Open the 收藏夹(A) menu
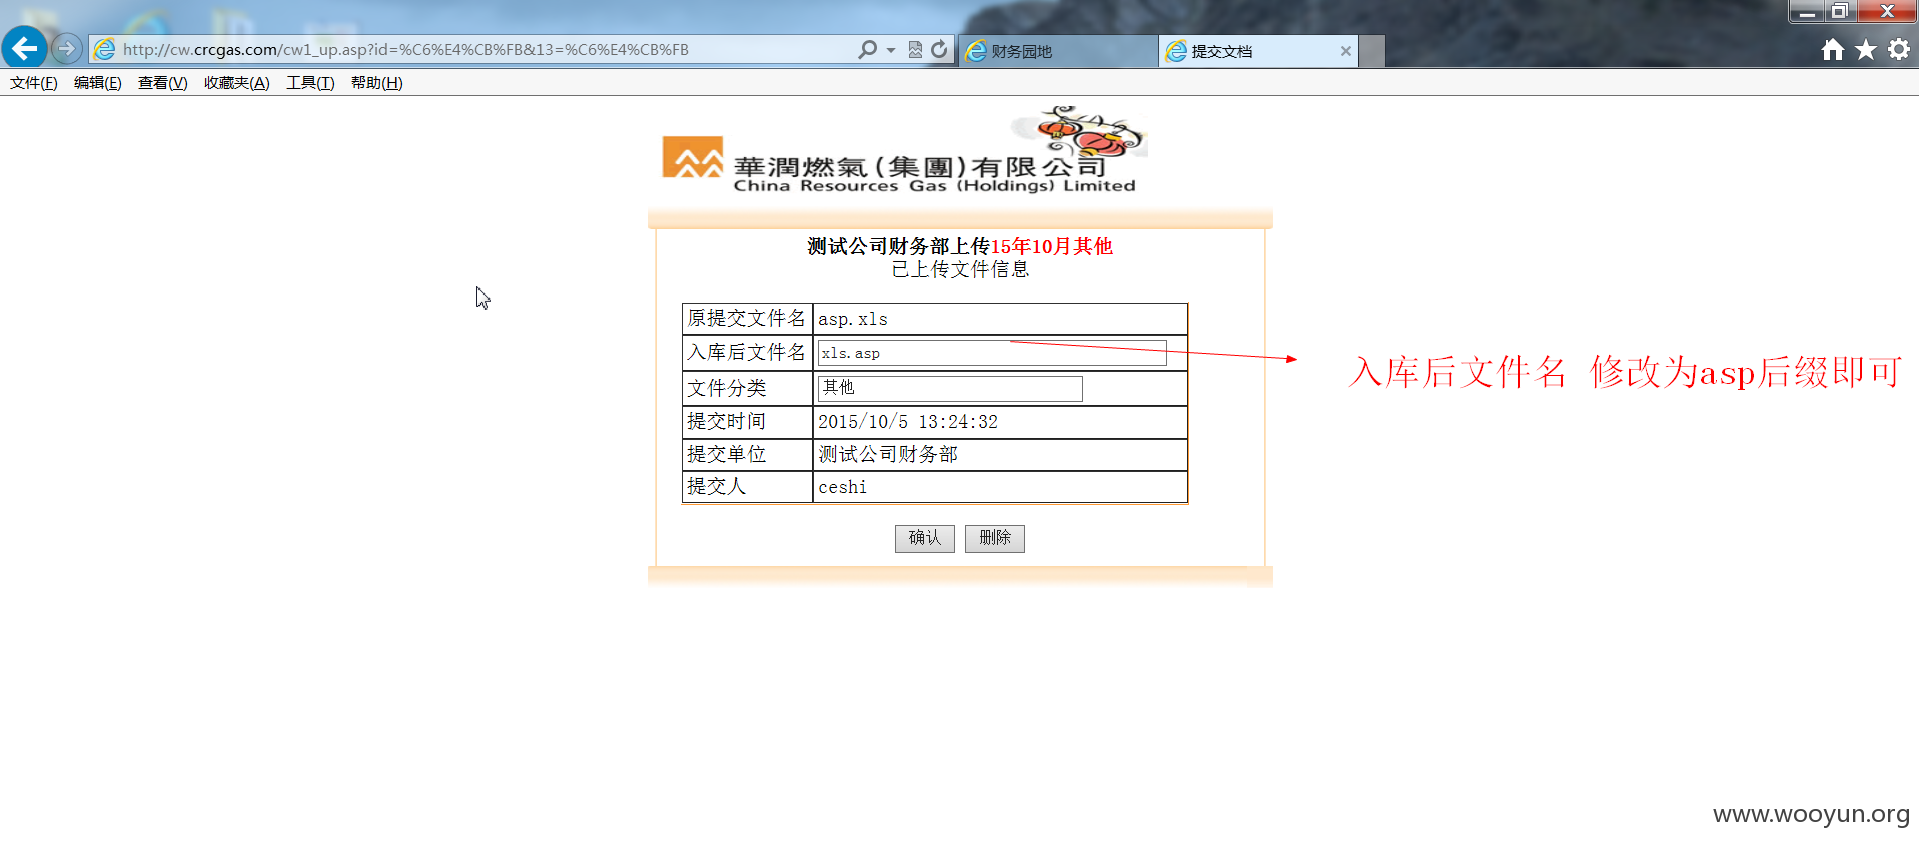Viewport: 1919px width, 843px height. click(x=237, y=83)
